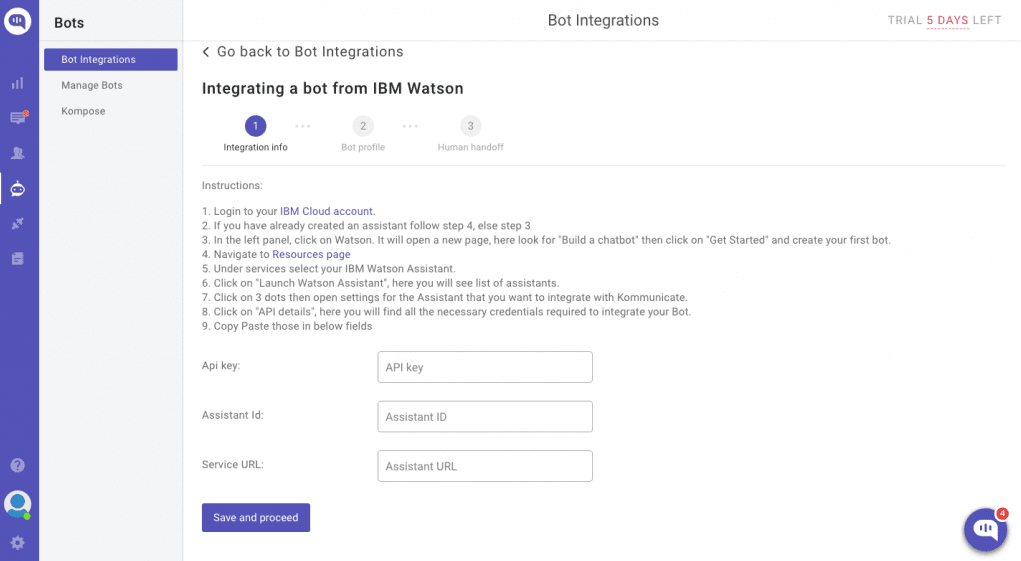Open the user profile avatar
The image size is (1021, 561).
tap(18, 504)
